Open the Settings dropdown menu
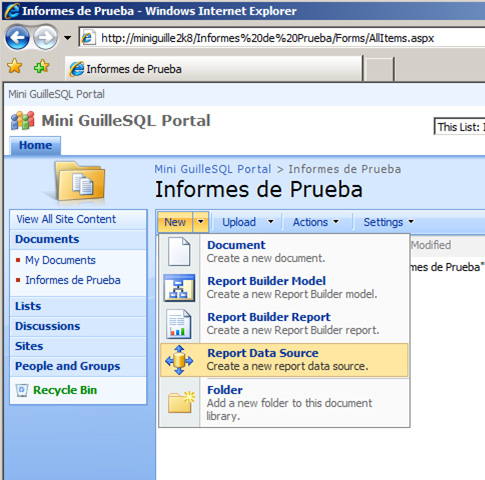Viewport: 485px width, 480px height. tap(389, 222)
